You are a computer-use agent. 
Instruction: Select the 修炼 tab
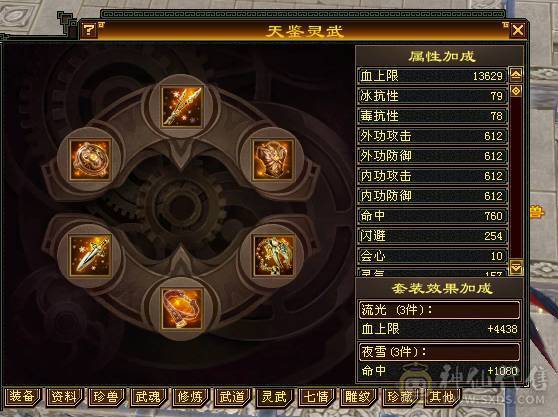(190, 397)
